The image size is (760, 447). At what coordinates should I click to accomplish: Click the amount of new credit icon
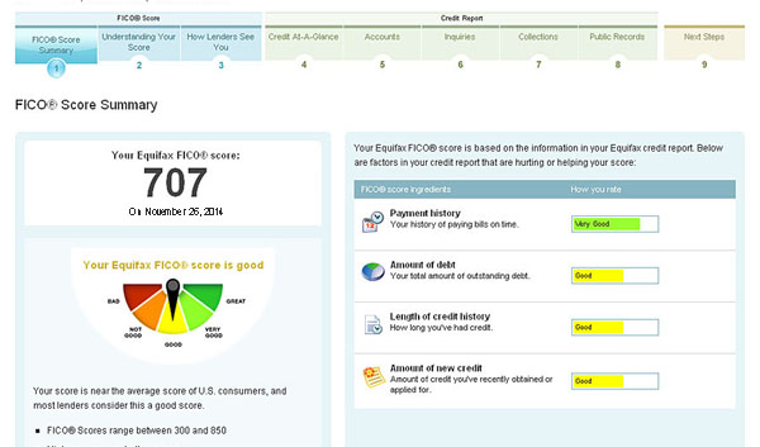point(373,377)
